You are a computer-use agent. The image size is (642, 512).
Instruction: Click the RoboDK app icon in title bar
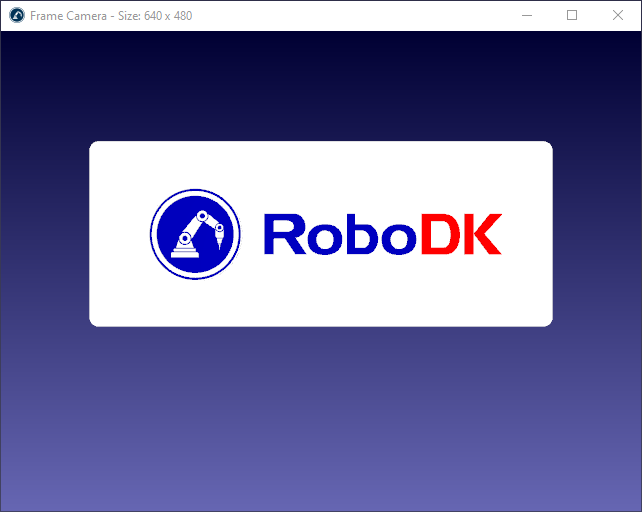pos(17,15)
